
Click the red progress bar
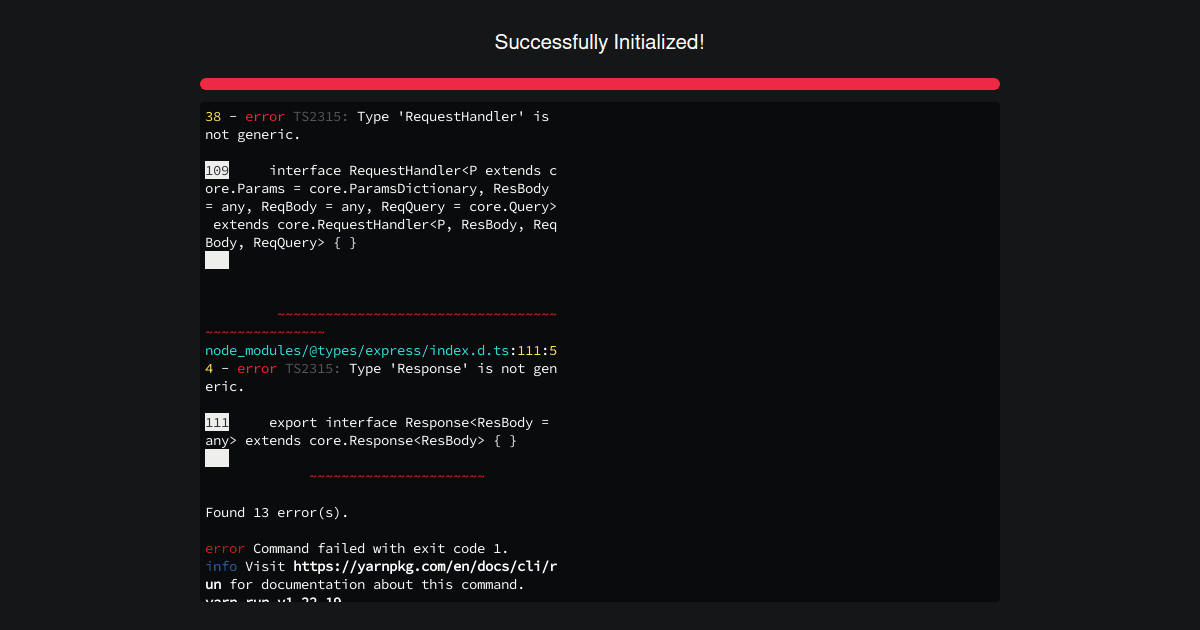point(600,83)
